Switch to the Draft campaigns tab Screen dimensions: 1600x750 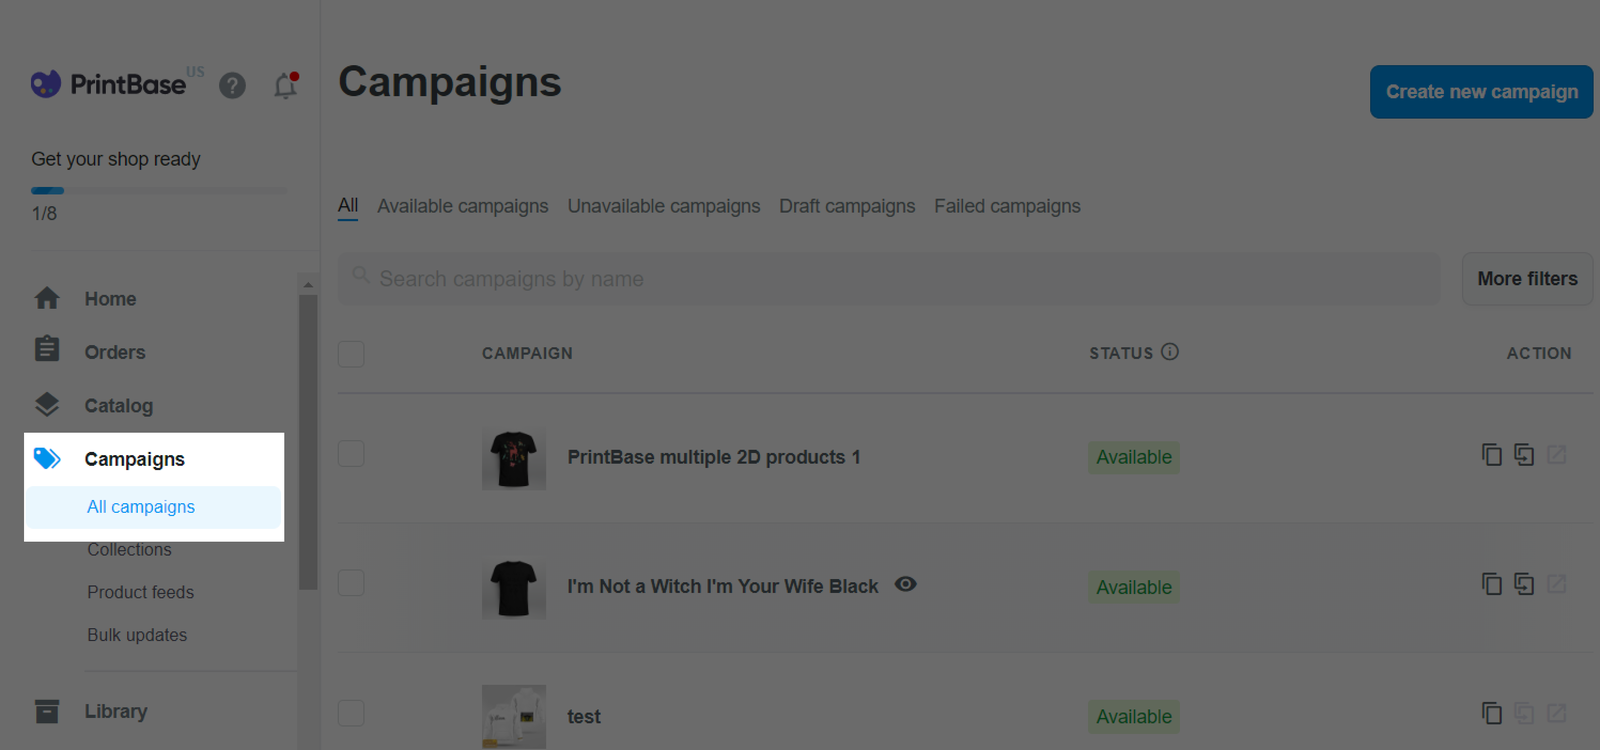tap(847, 206)
